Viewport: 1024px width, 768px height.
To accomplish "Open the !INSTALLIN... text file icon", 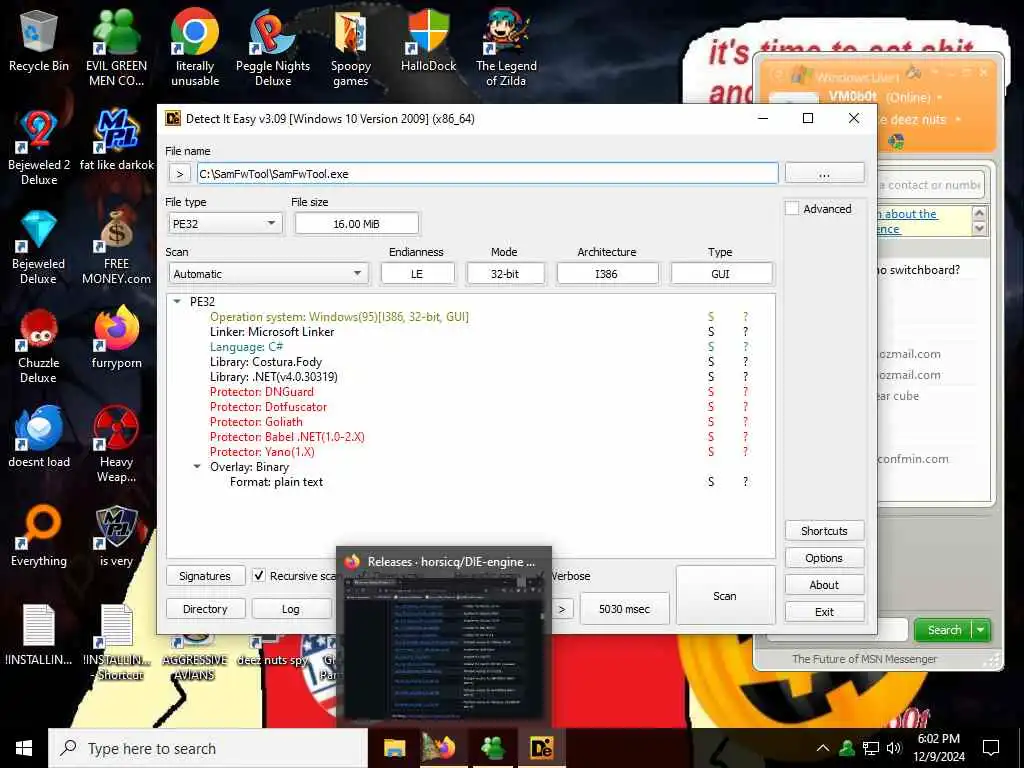I will 39,635.
